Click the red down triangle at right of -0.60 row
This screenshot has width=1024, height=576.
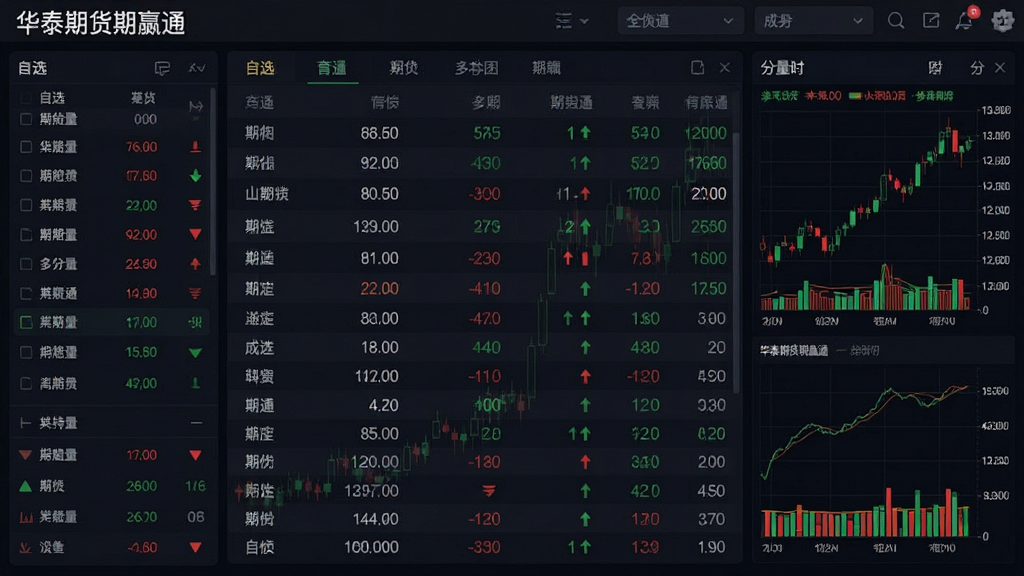[x=195, y=547]
